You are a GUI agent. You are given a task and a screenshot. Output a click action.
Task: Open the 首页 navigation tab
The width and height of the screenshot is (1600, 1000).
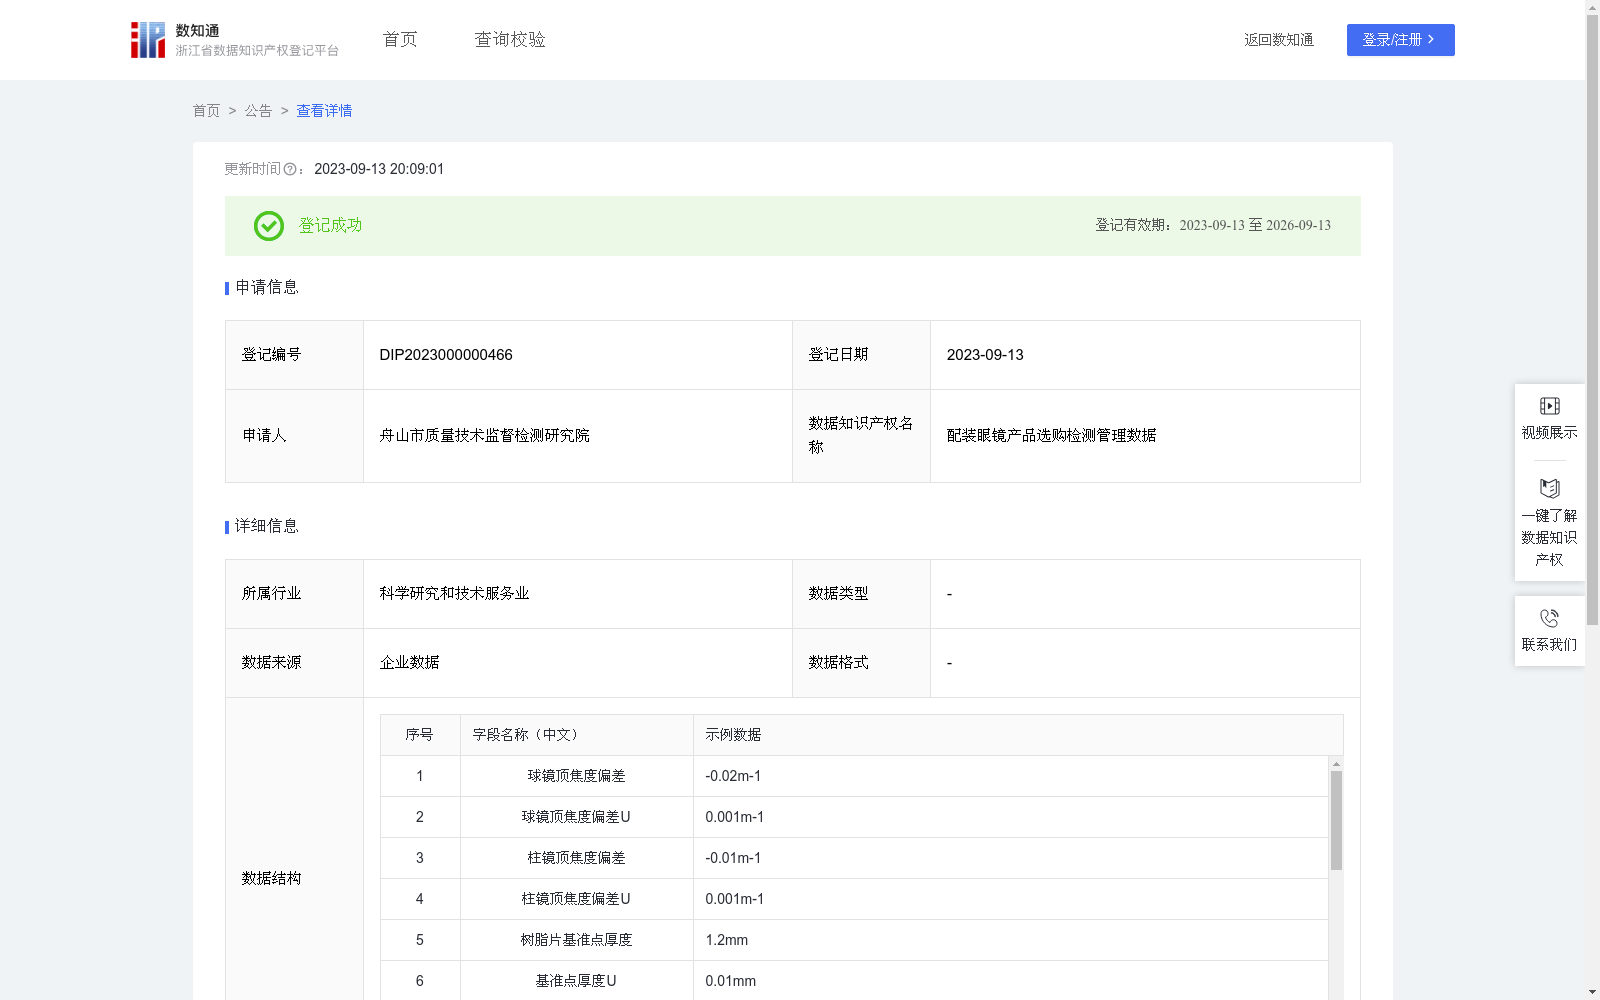tap(400, 39)
